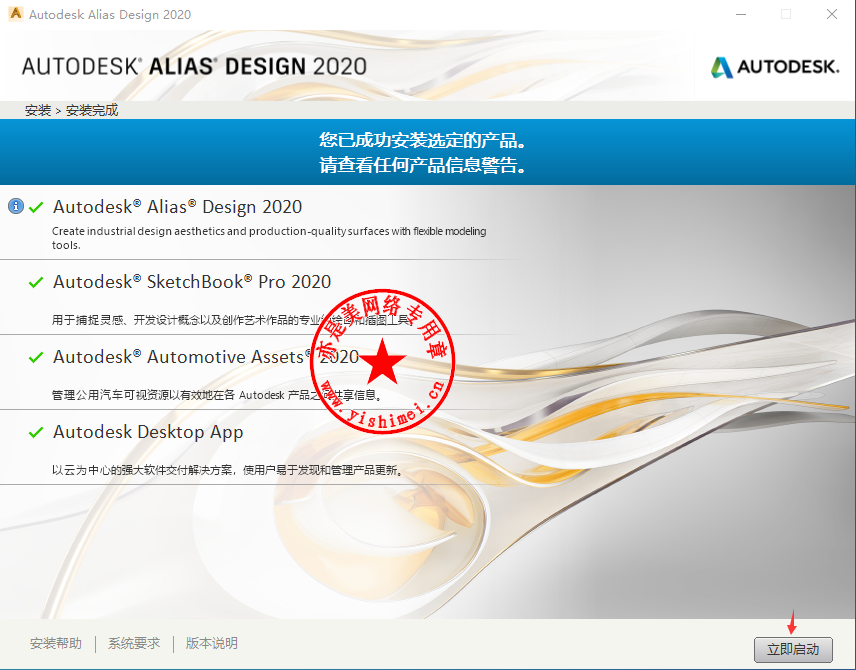Select the Autodesk Automotive Assets 2020 product title
Screen dimensions: 856x670
[x=206, y=357]
